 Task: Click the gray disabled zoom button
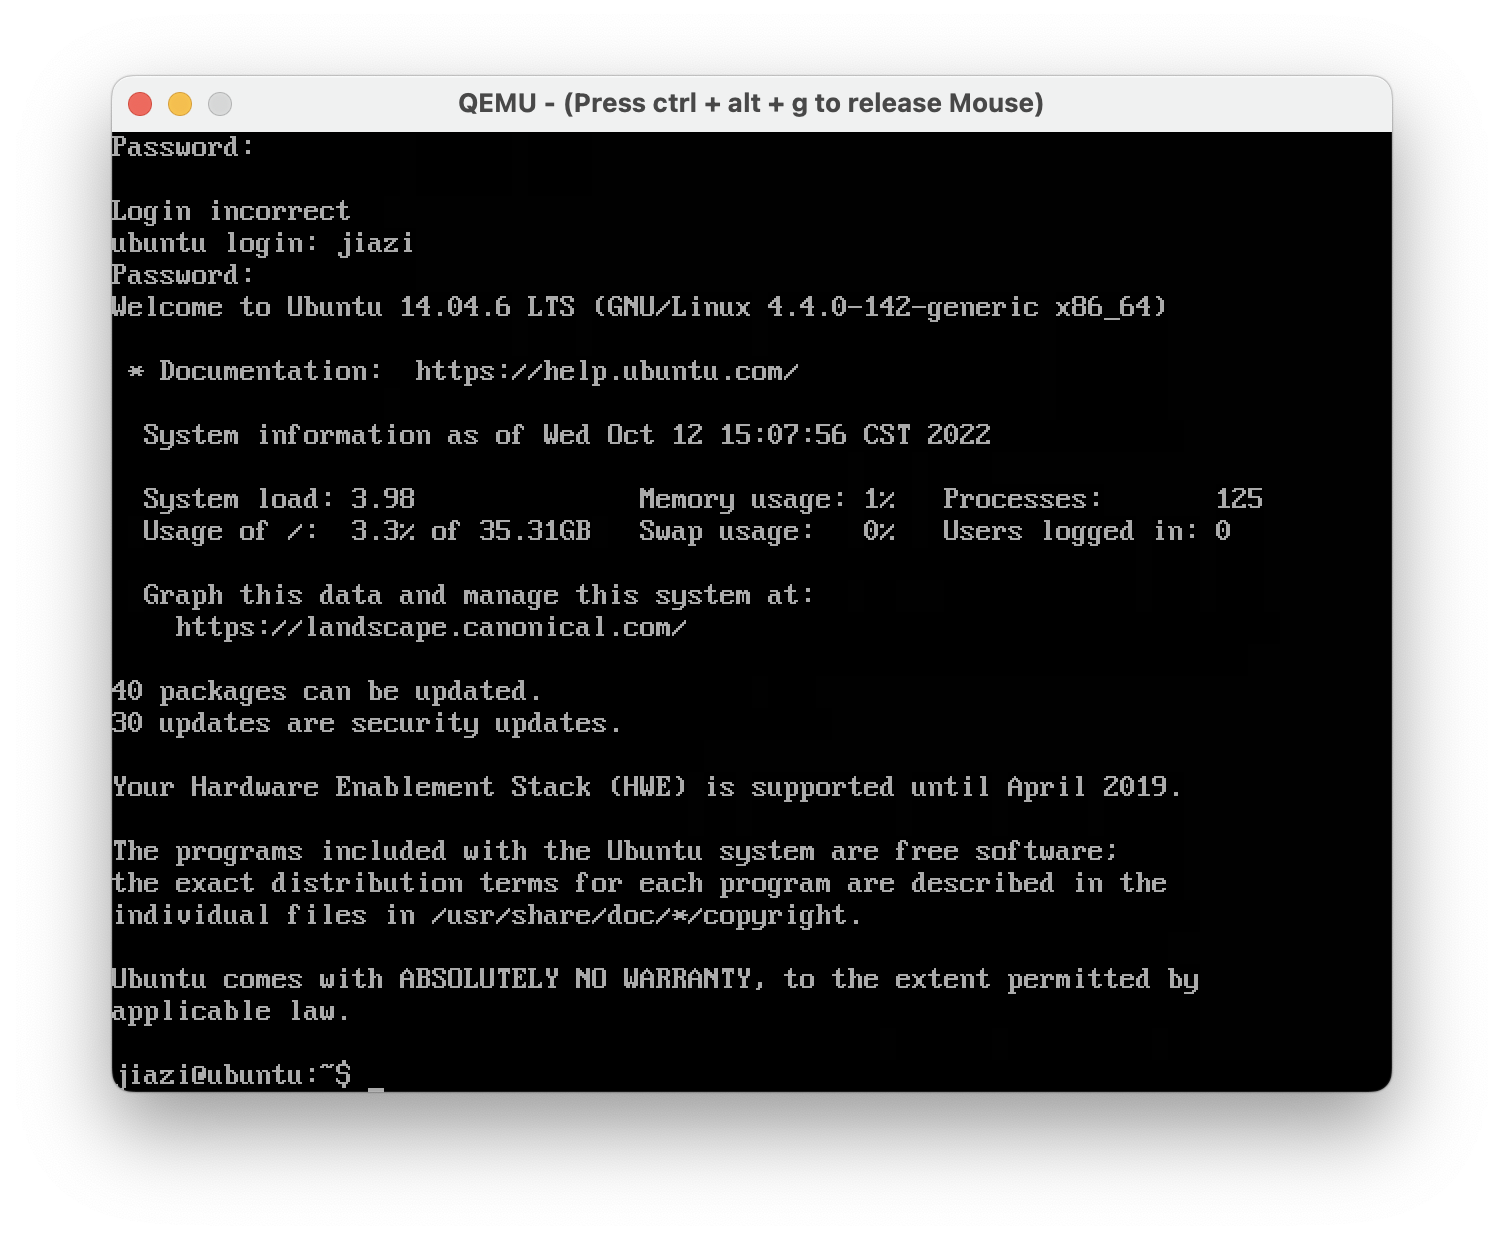click(220, 104)
